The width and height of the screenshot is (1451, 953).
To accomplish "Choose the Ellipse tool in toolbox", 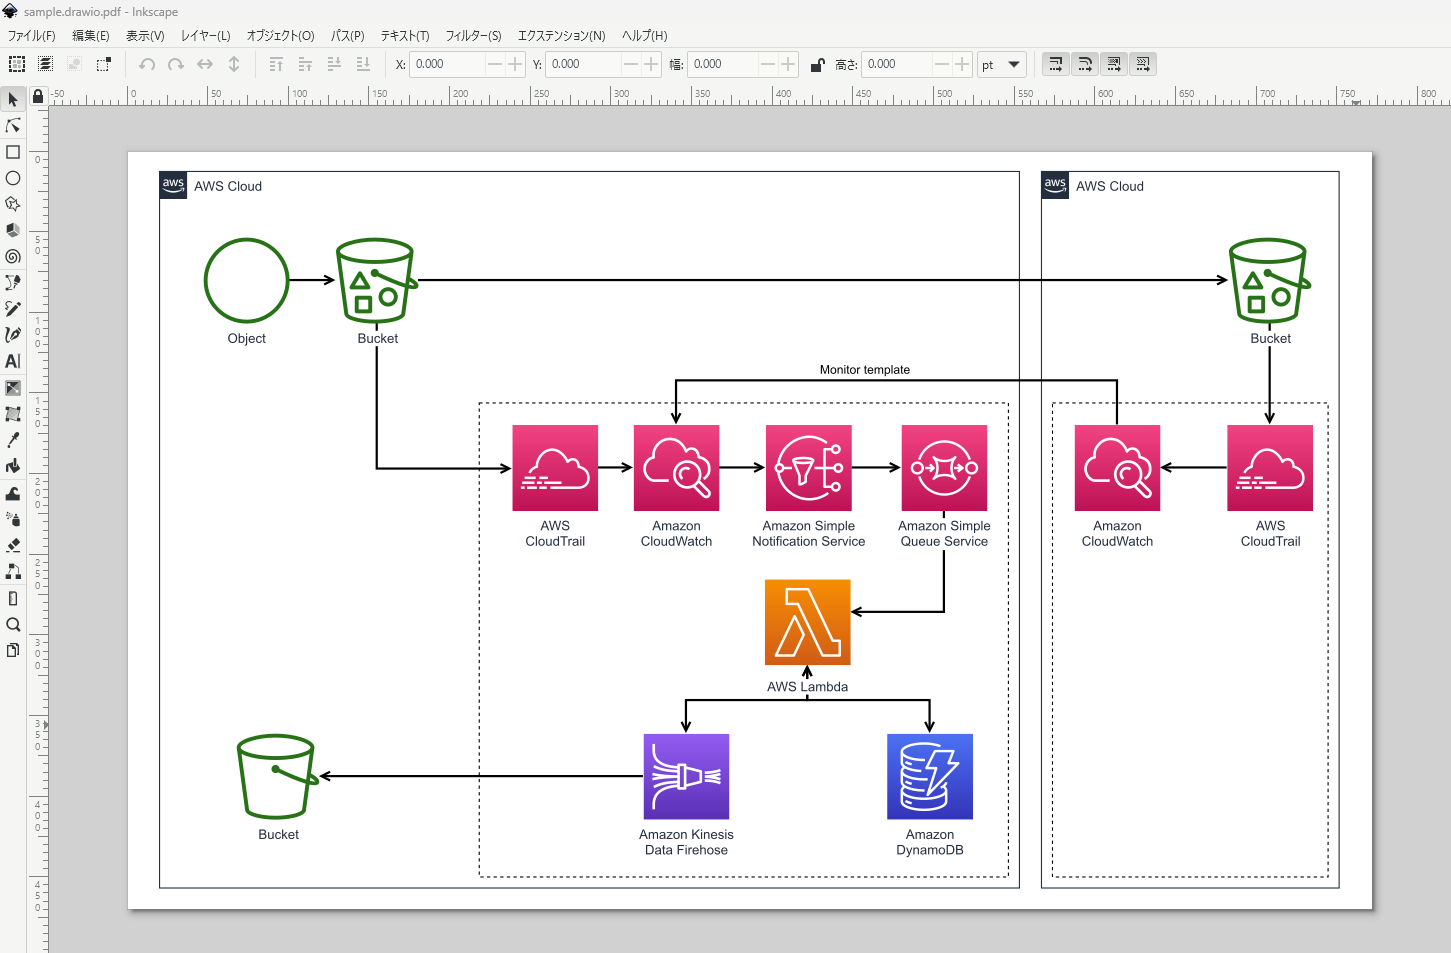I will pos(13,178).
